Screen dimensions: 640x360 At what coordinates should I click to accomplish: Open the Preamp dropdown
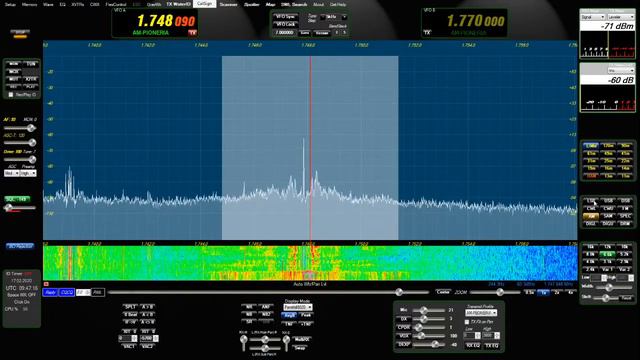tap(28, 173)
